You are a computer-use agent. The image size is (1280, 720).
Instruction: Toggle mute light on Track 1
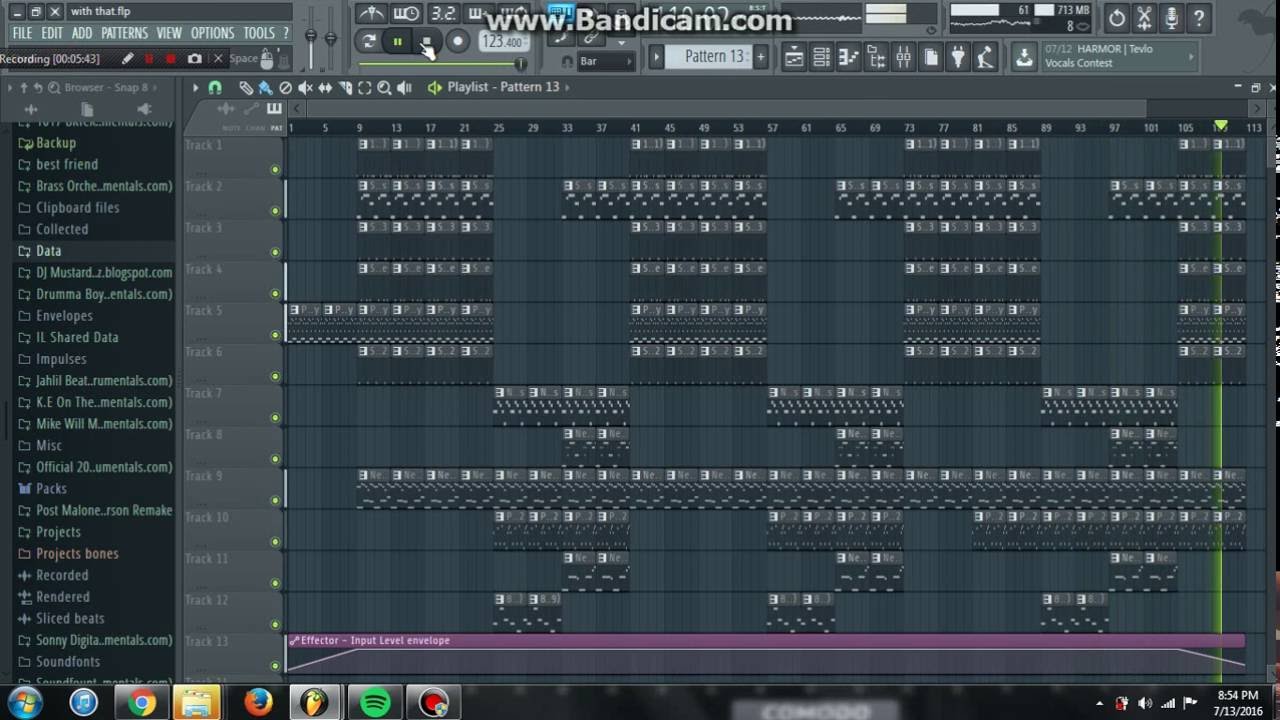point(275,170)
